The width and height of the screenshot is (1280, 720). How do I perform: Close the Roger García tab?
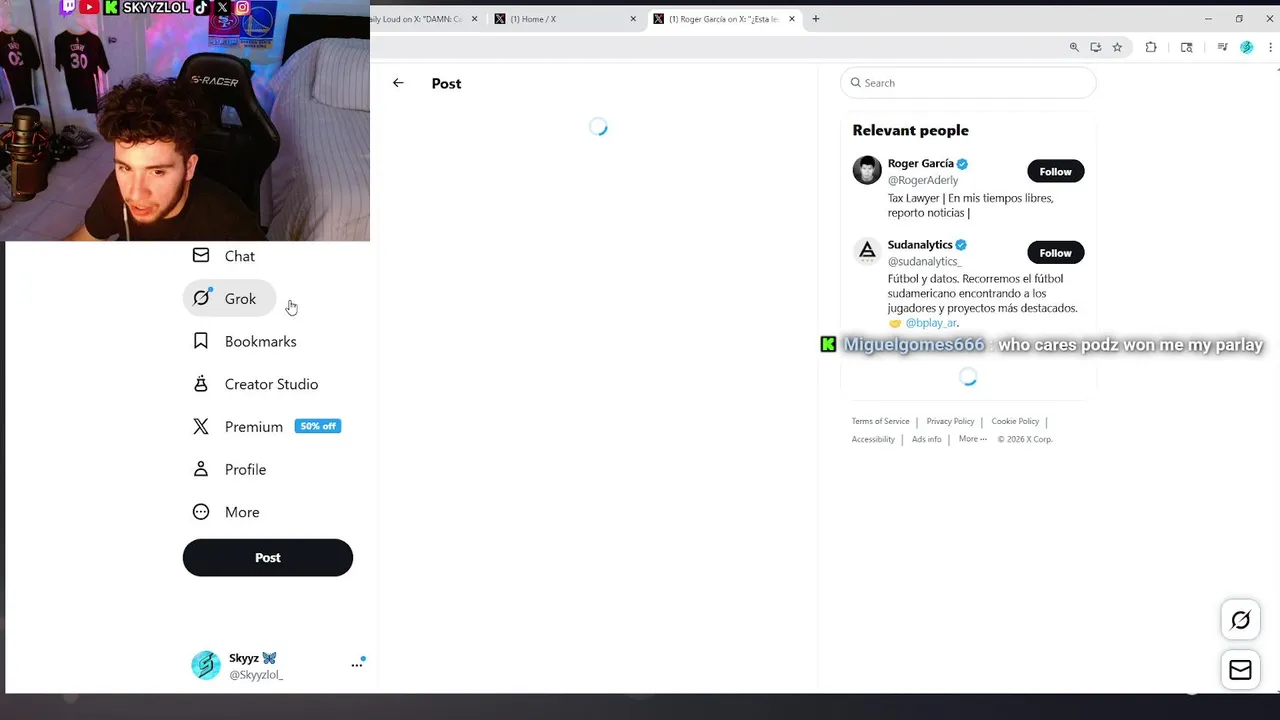point(792,19)
